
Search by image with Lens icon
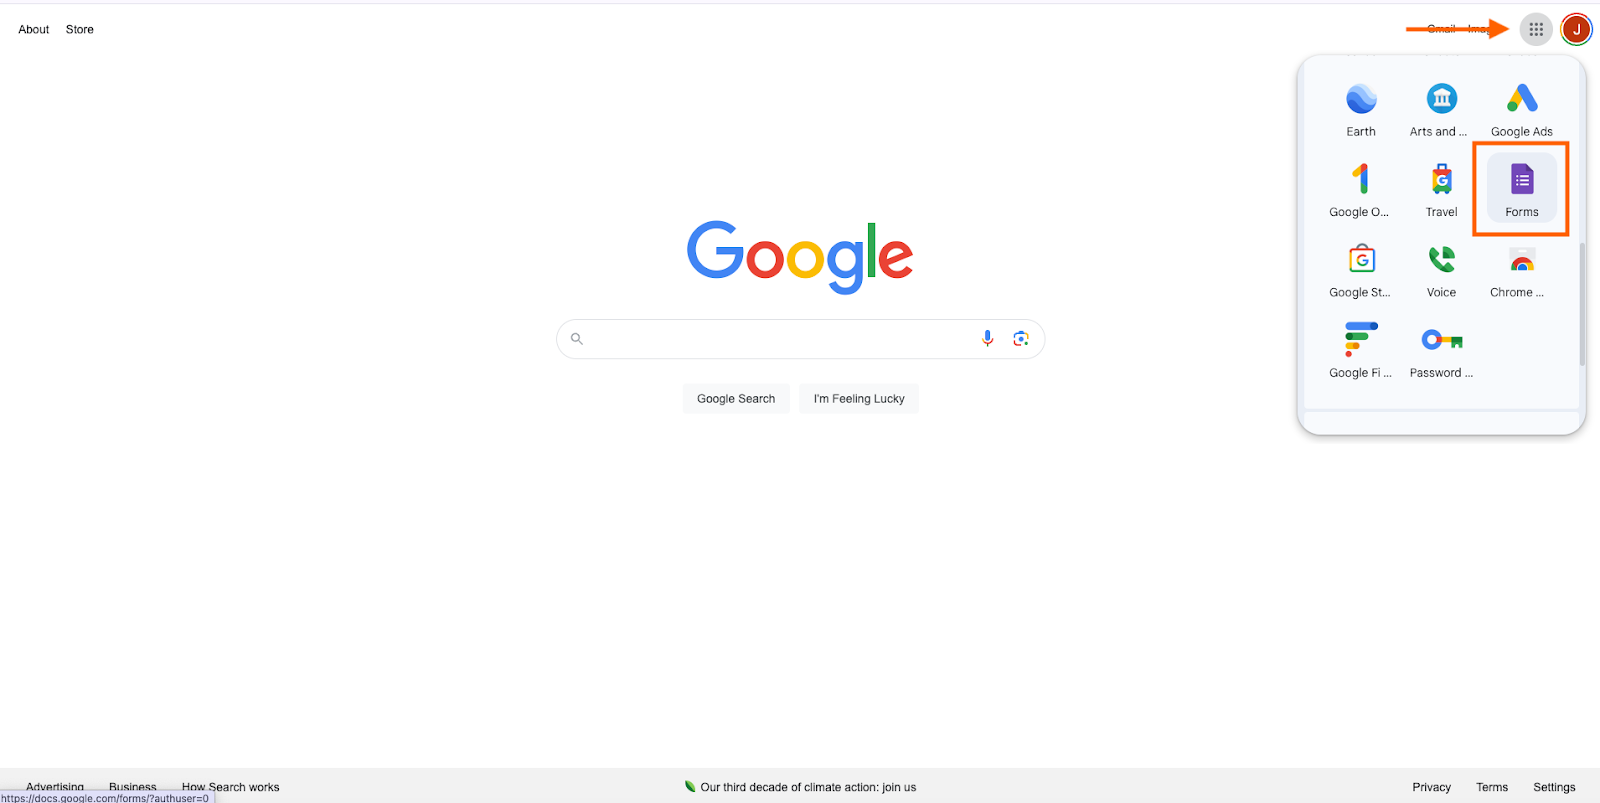pyautogui.click(x=1020, y=338)
